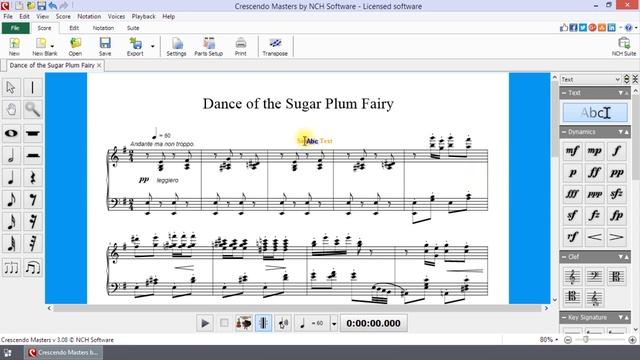
Task: Insert mezzo-forte mf dynamic
Action: tap(572, 151)
